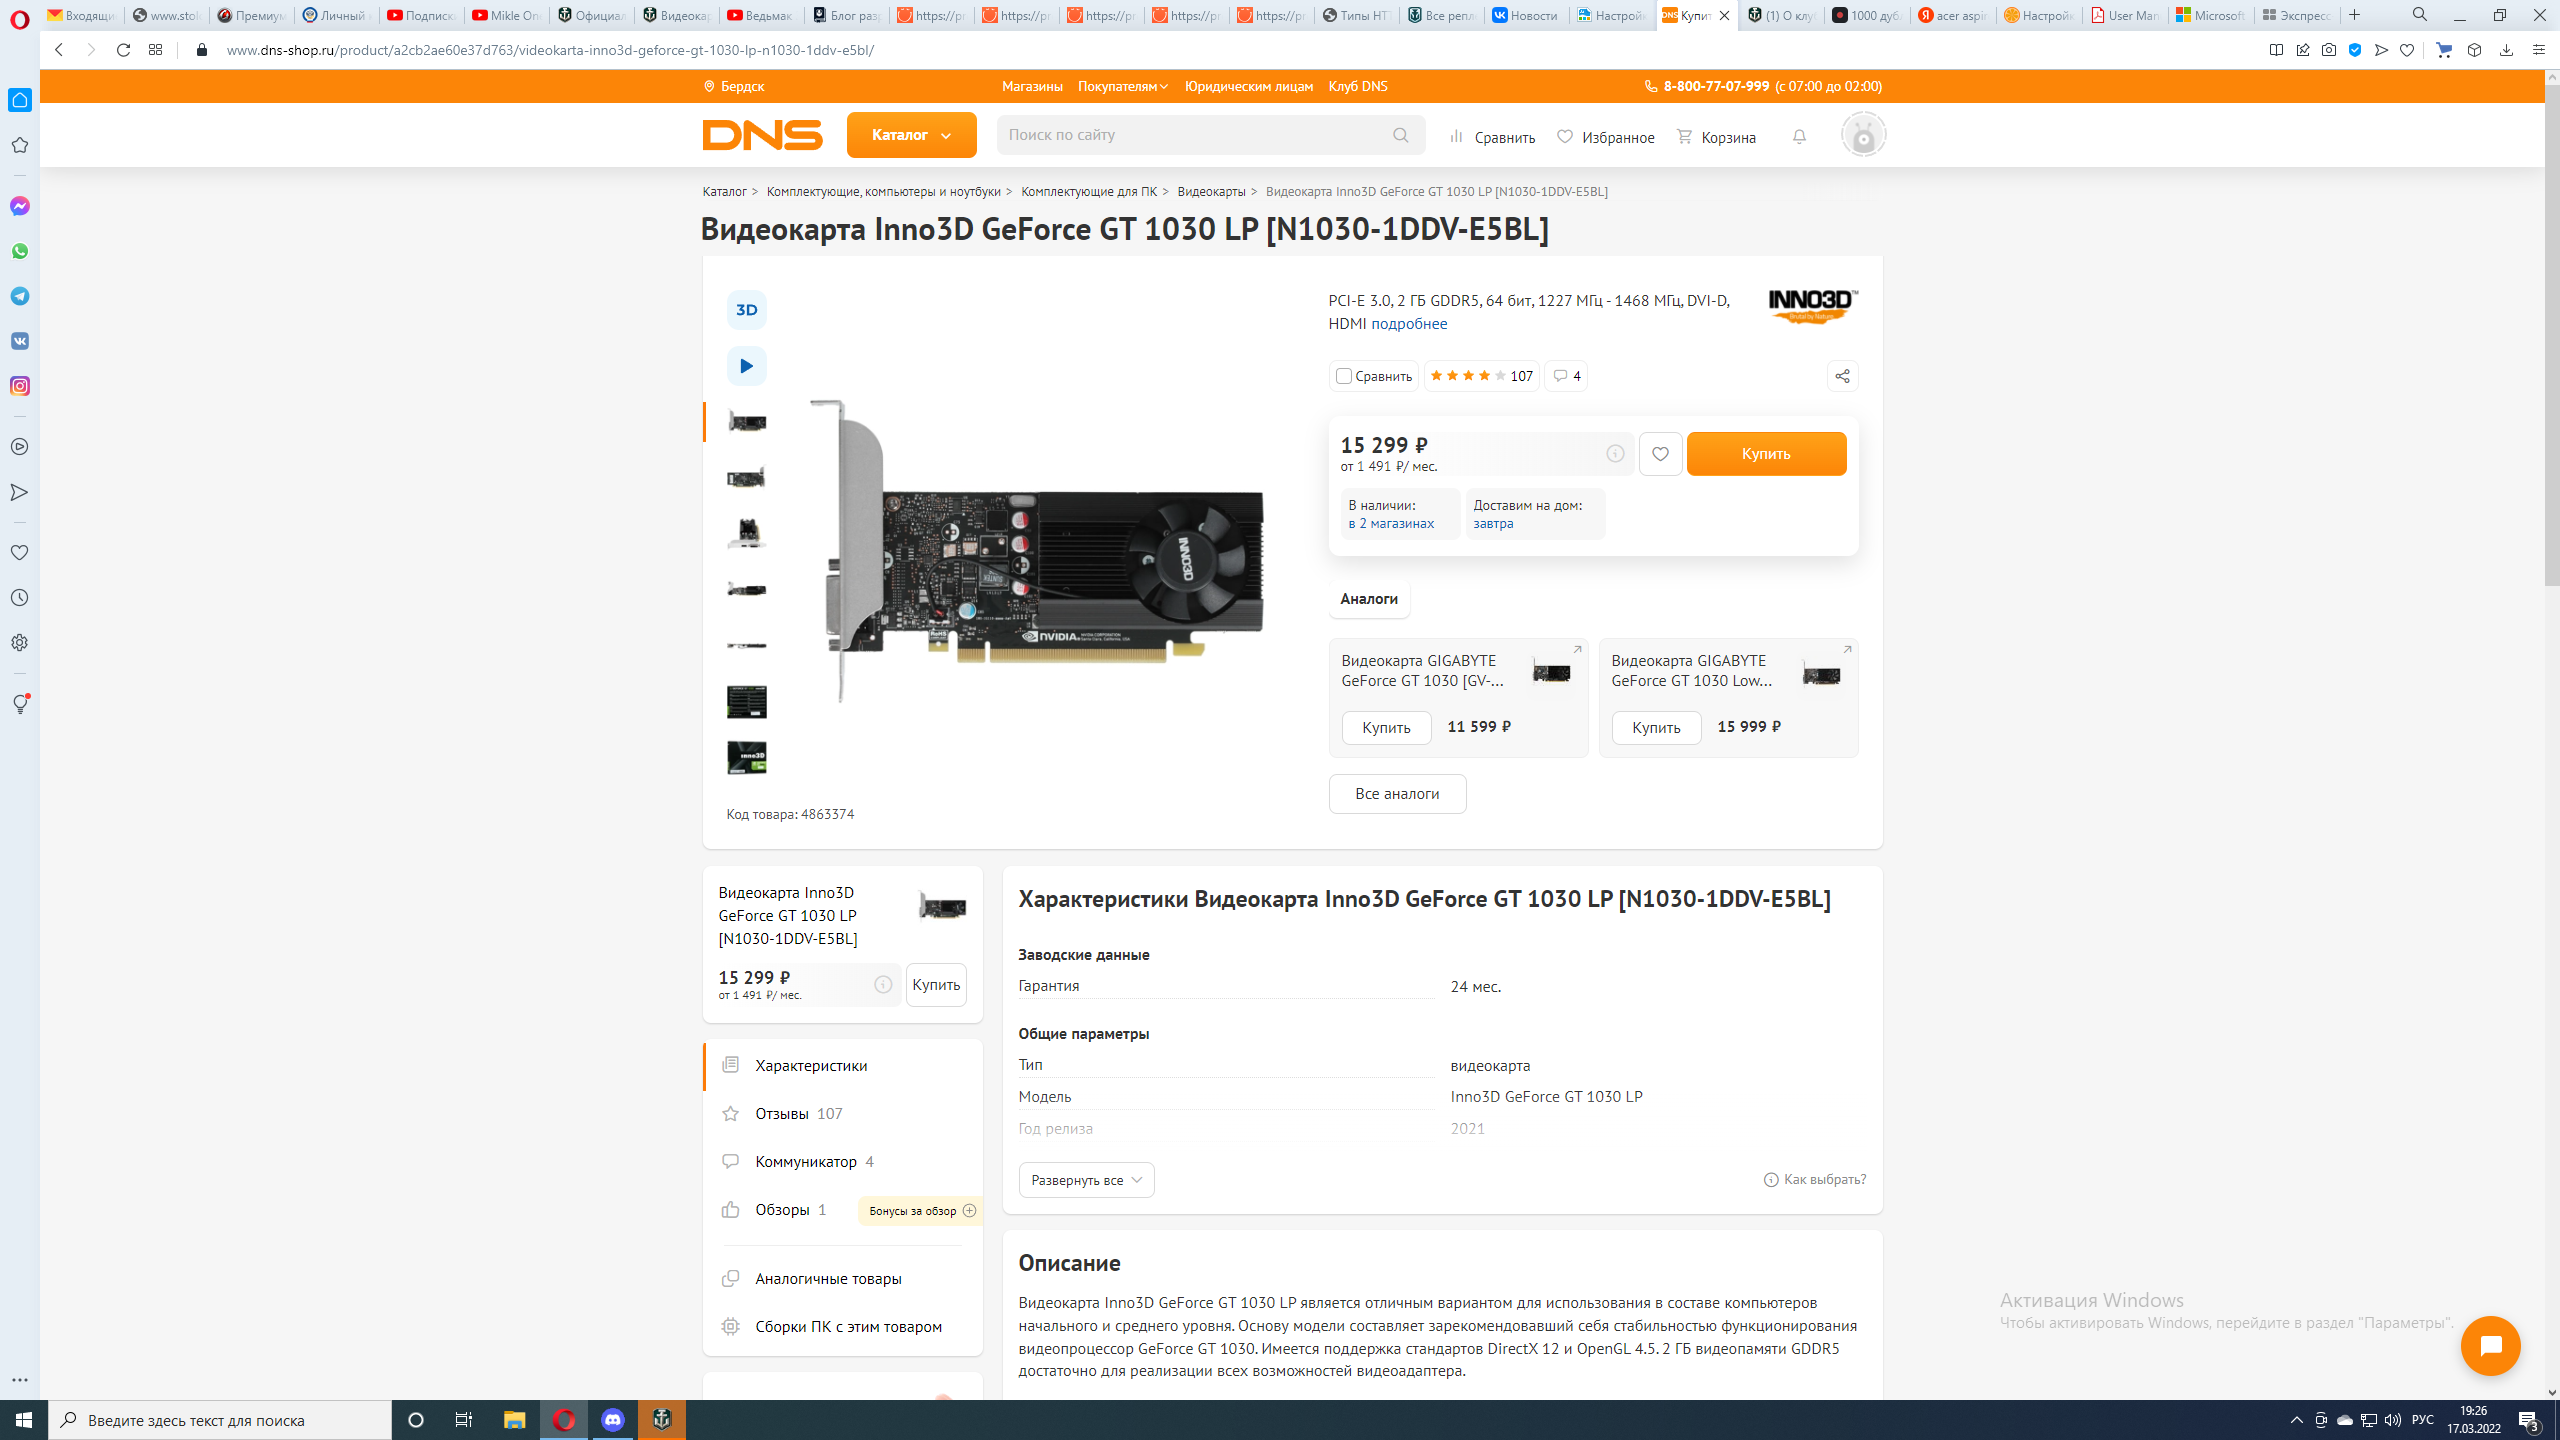
Task: Open history clock in Opera sidebar
Action: click(x=20, y=598)
